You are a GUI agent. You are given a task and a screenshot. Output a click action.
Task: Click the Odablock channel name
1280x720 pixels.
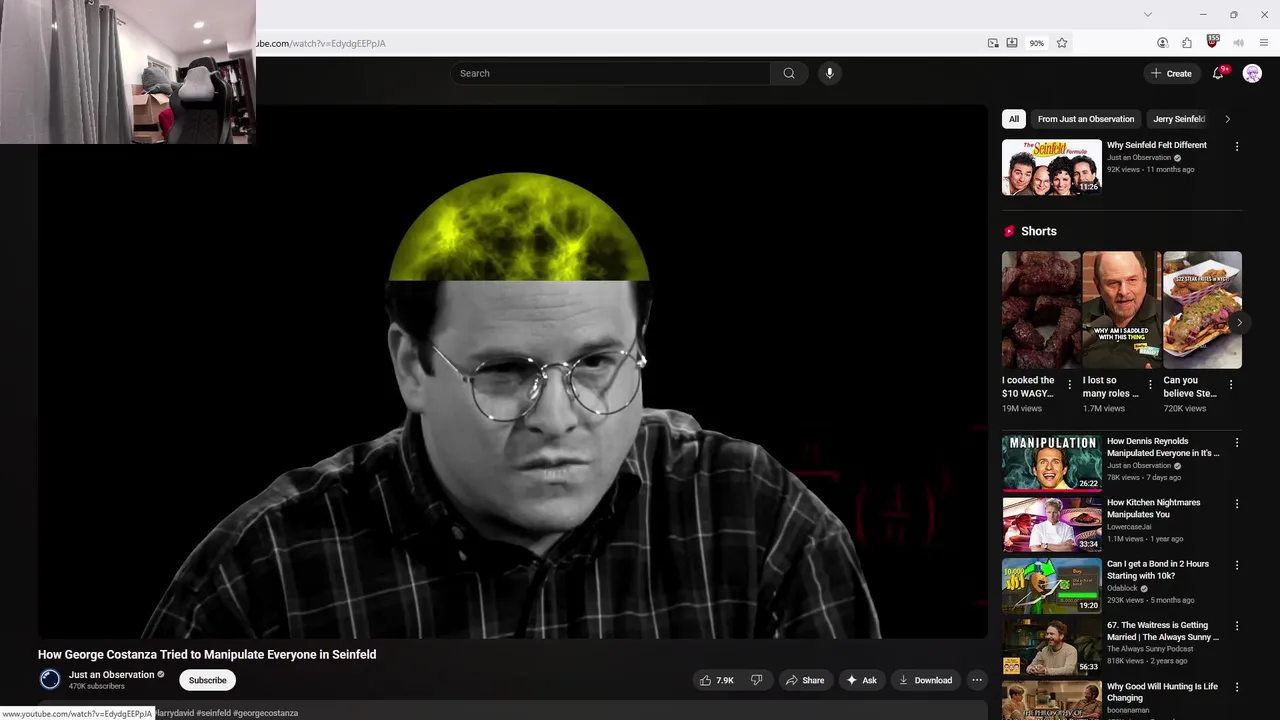[1124, 588]
